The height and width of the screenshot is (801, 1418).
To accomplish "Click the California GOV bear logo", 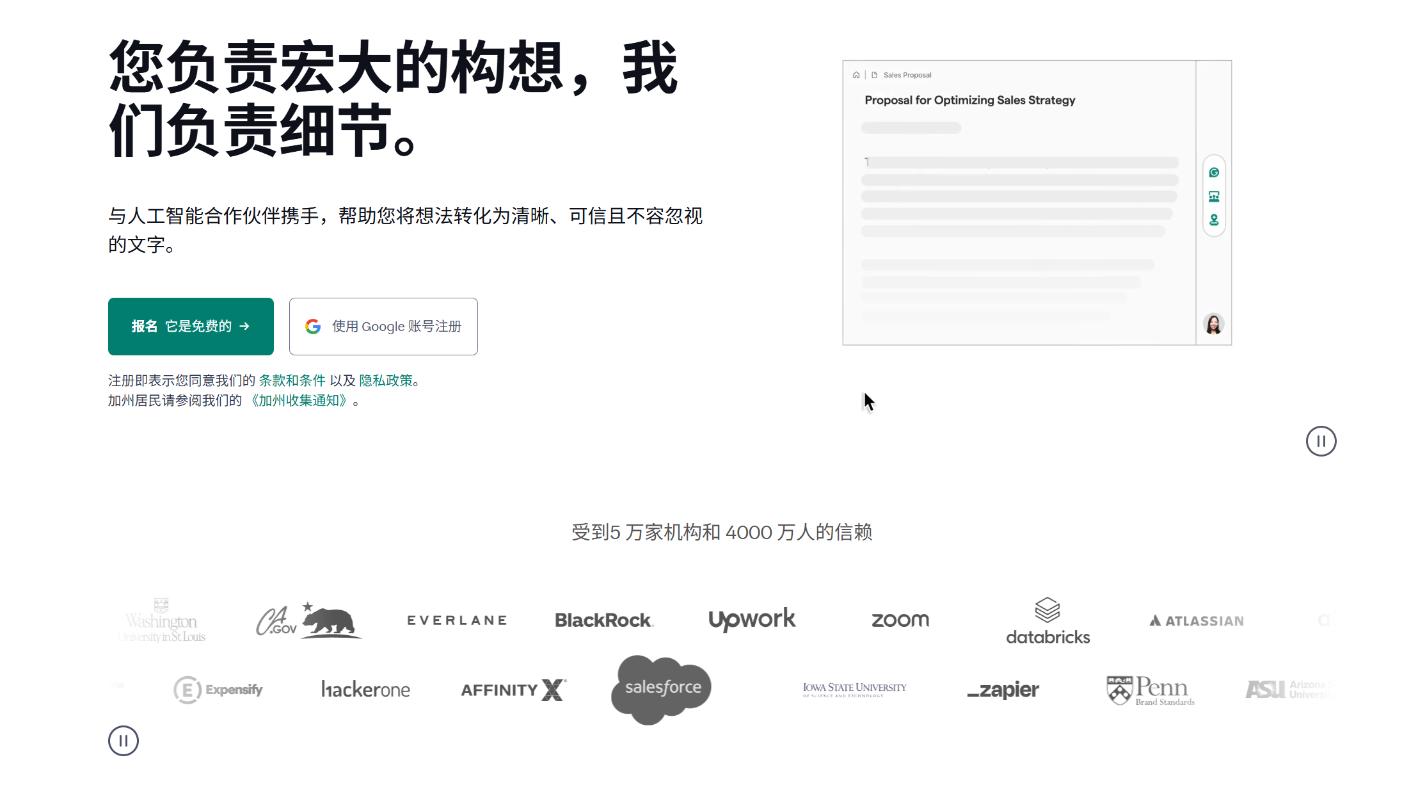I will pos(308,620).
